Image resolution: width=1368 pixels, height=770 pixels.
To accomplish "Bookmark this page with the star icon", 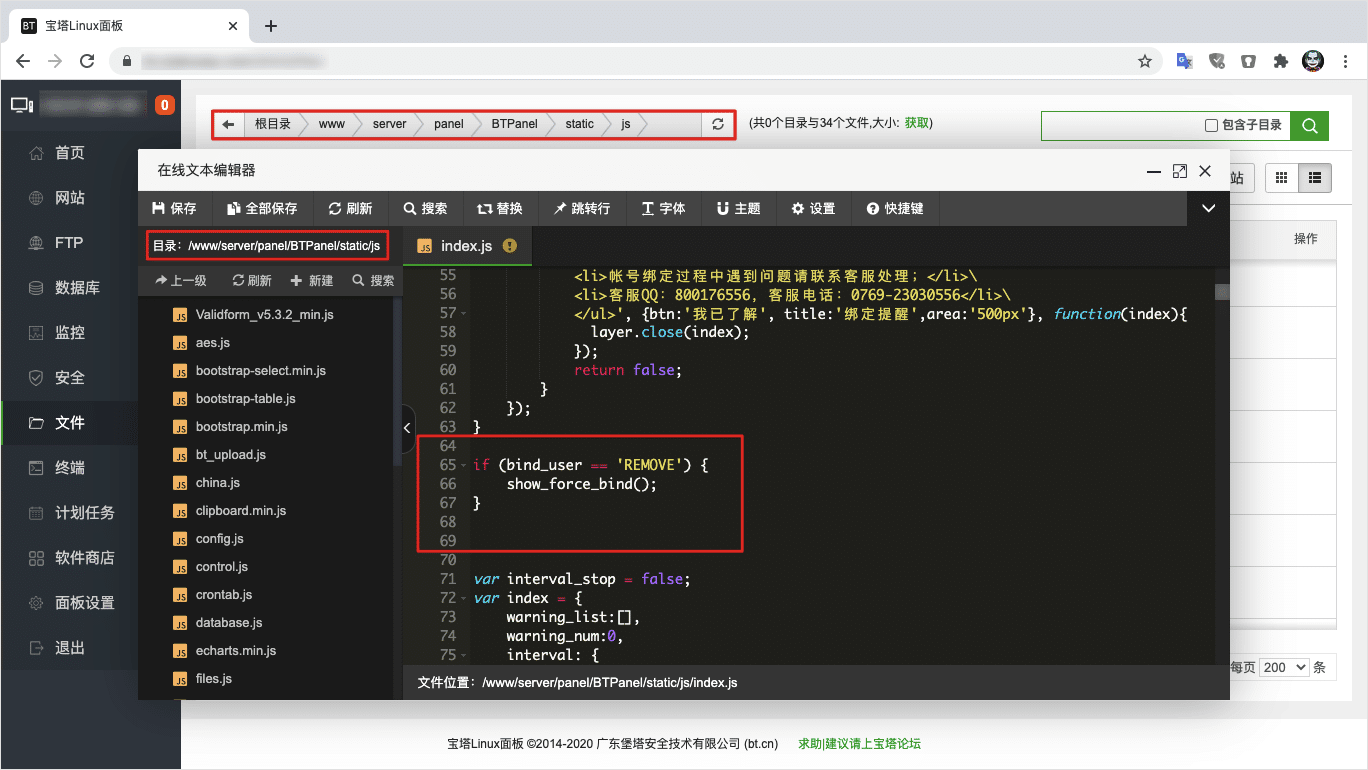I will pyautogui.click(x=1145, y=61).
